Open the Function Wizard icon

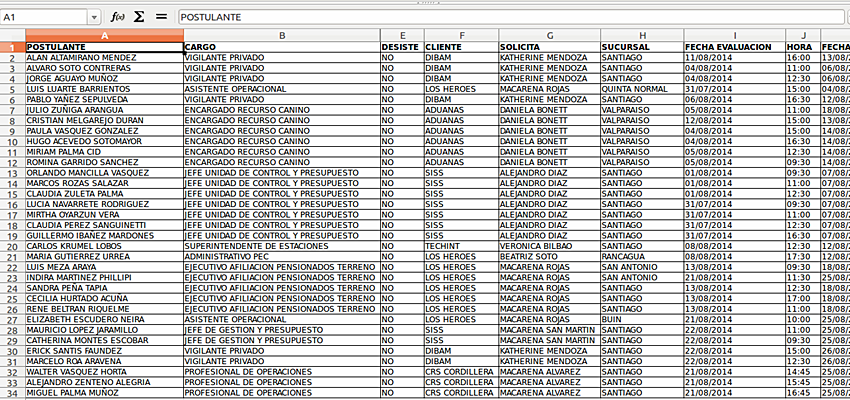117,17
